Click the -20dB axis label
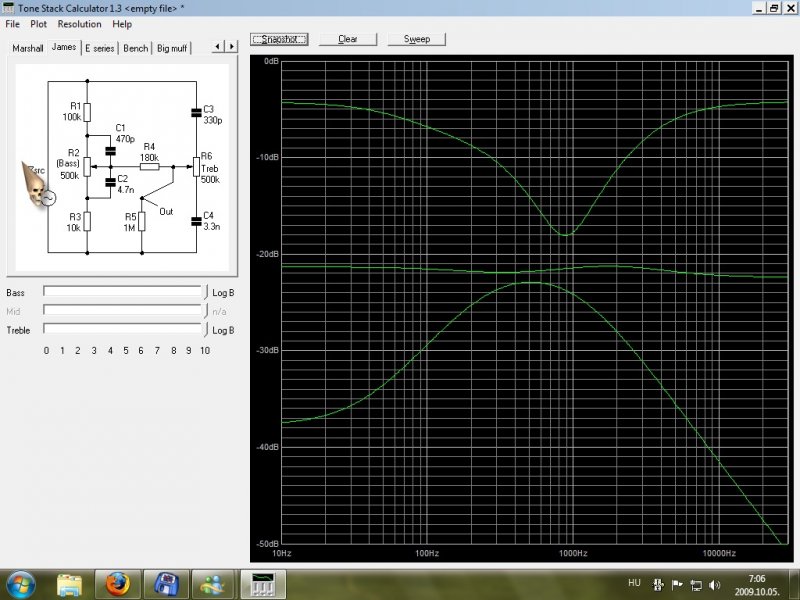 267,254
